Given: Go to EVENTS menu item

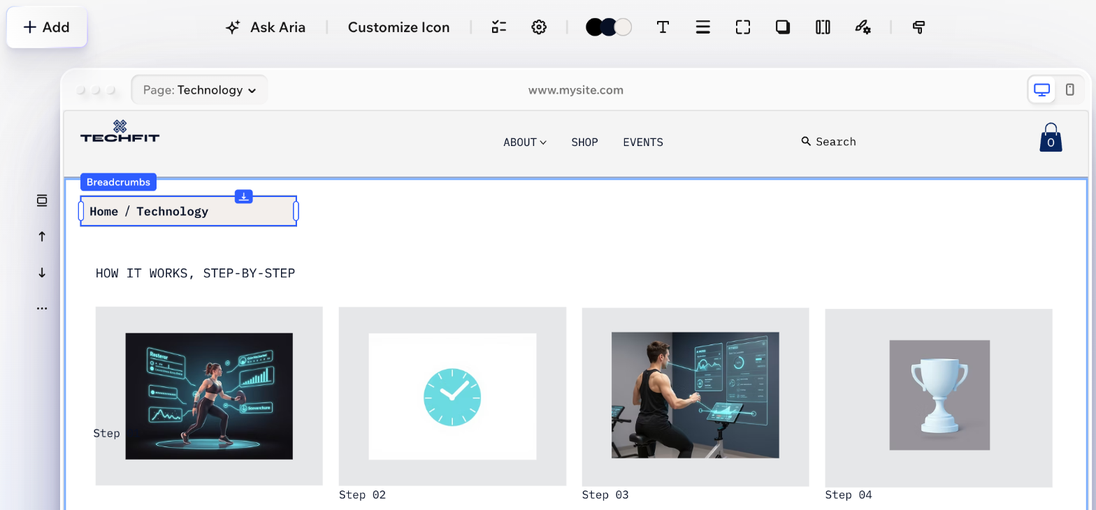Looking at the screenshot, I should click(643, 142).
